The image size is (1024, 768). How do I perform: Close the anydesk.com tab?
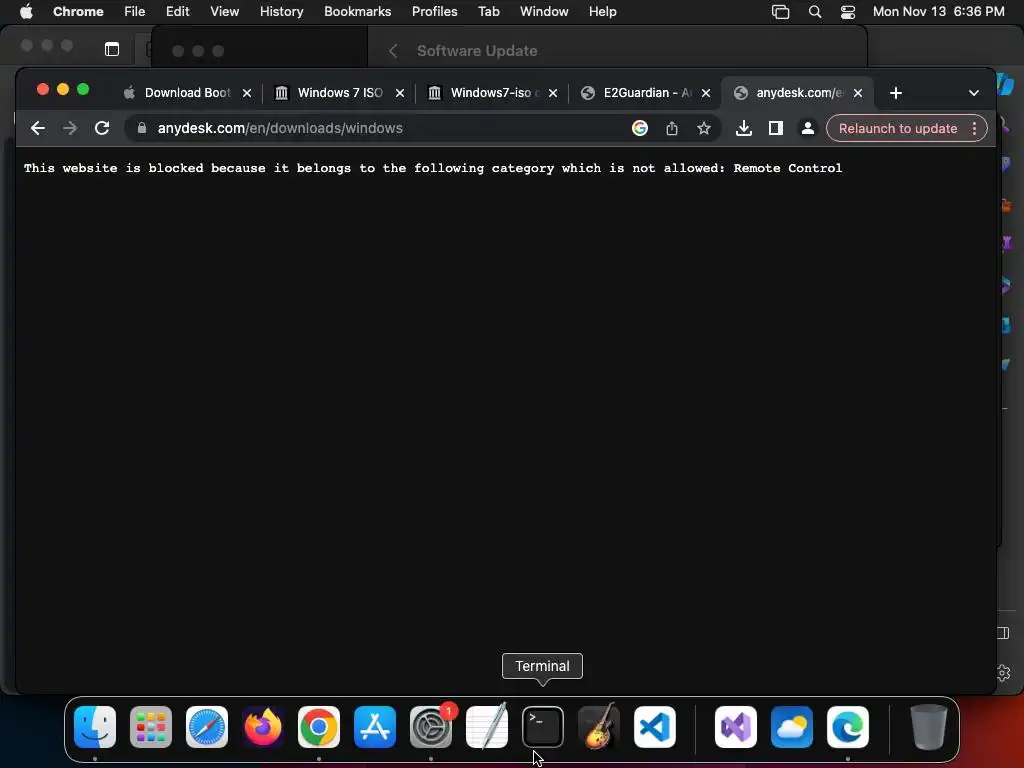point(858,93)
